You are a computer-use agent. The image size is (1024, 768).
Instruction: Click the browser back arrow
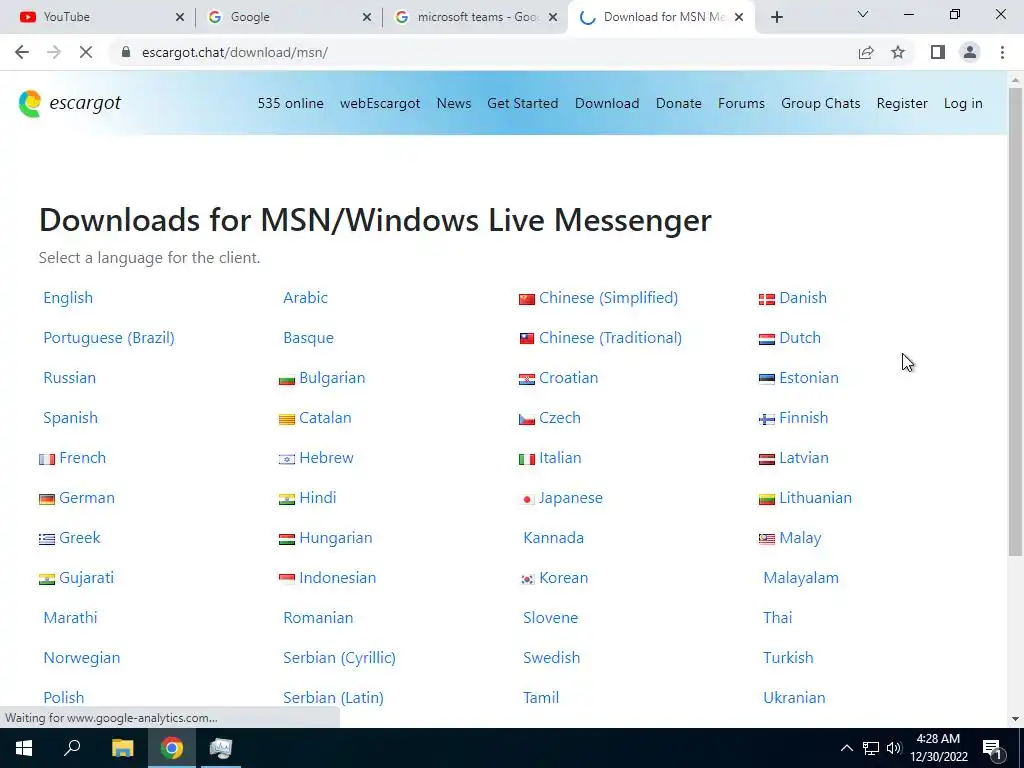(x=22, y=52)
